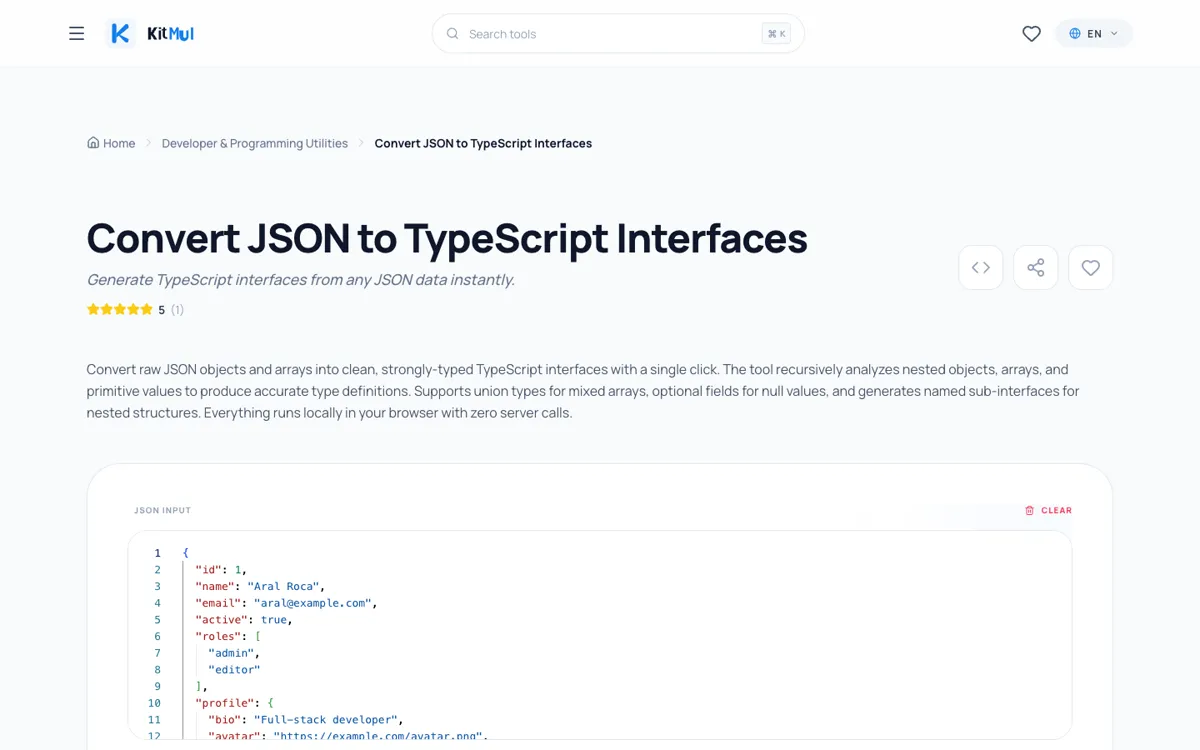Viewport: 1200px width, 750px height.
Task: Favorite this tool with the heart outline
Action: pos(1090,267)
